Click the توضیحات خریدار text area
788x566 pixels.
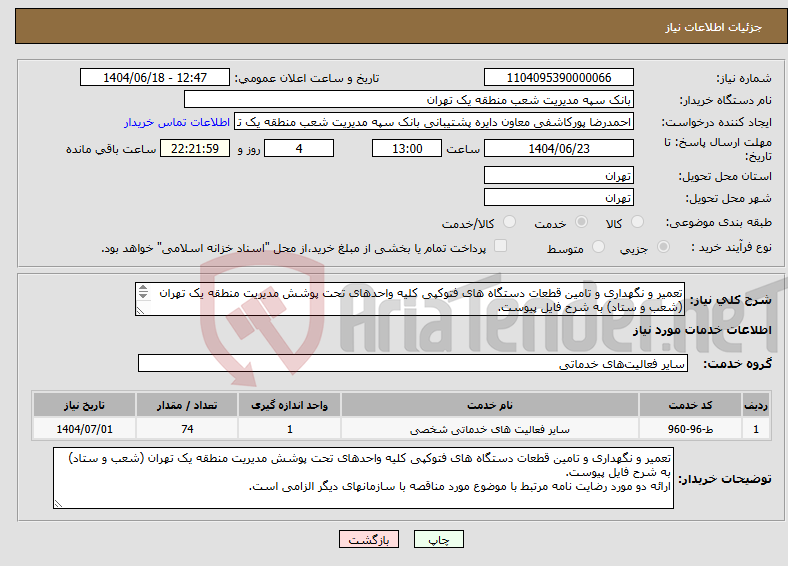tap(363, 478)
